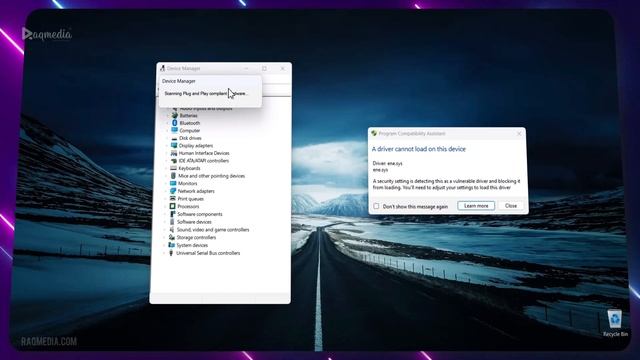
Task: Expand the Processors node
Action: coord(165,207)
